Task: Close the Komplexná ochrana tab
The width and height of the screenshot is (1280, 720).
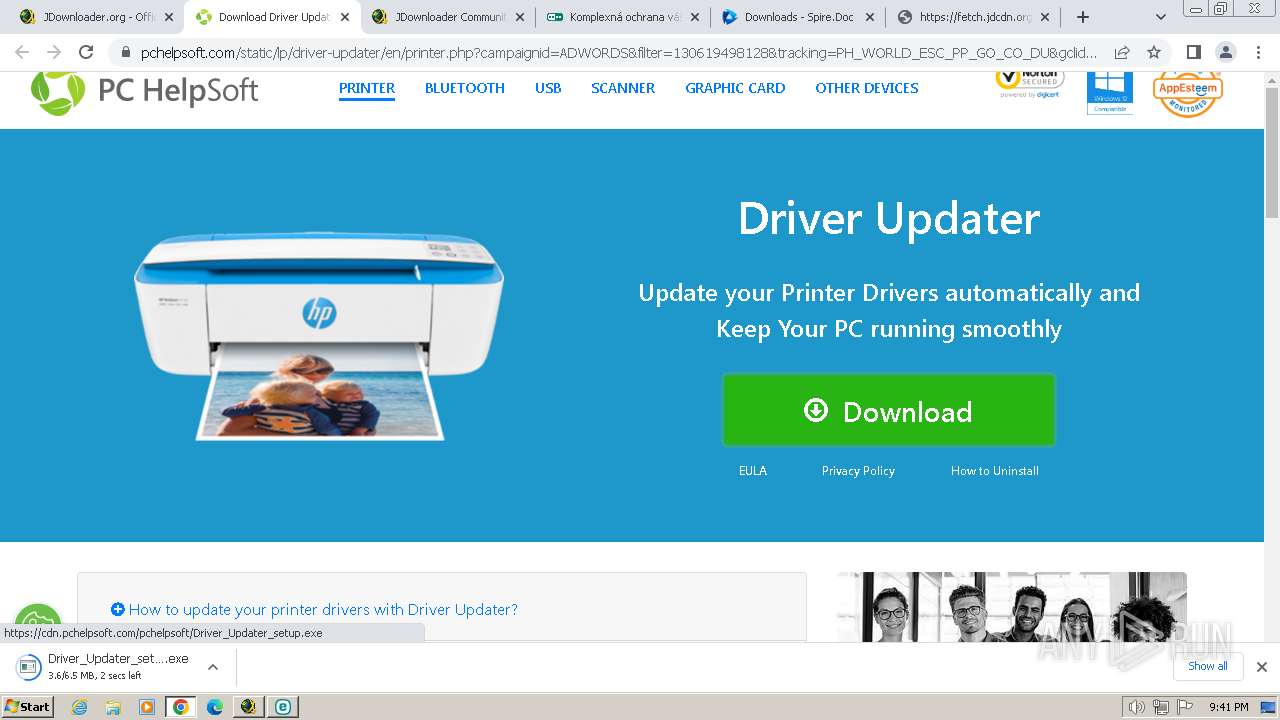Action: click(695, 17)
